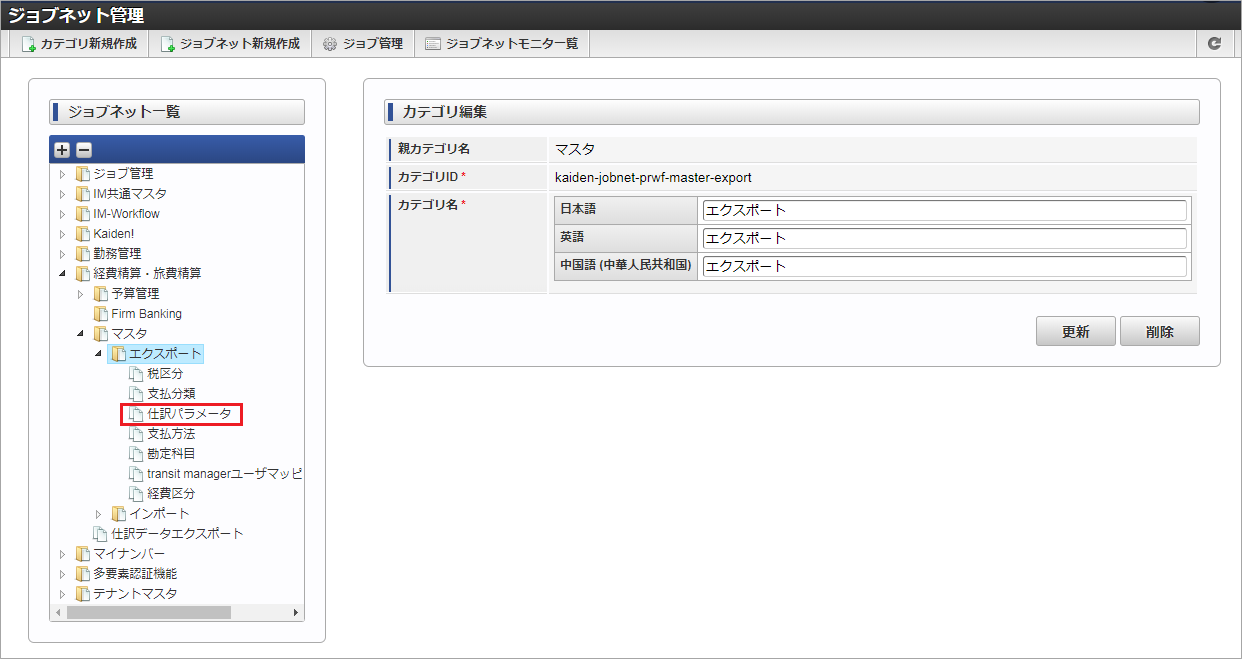Click the folder icon beside Firm Banking
Viewport: 1242px width, 659px height.
tap(100, 314)
